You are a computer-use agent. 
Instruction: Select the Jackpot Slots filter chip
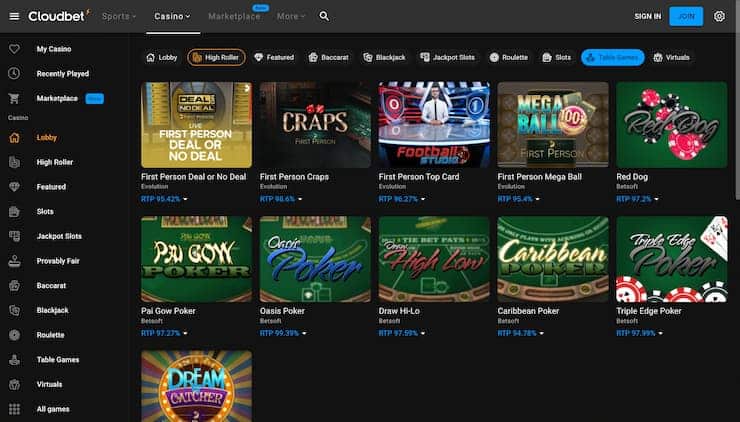[447, 58]
